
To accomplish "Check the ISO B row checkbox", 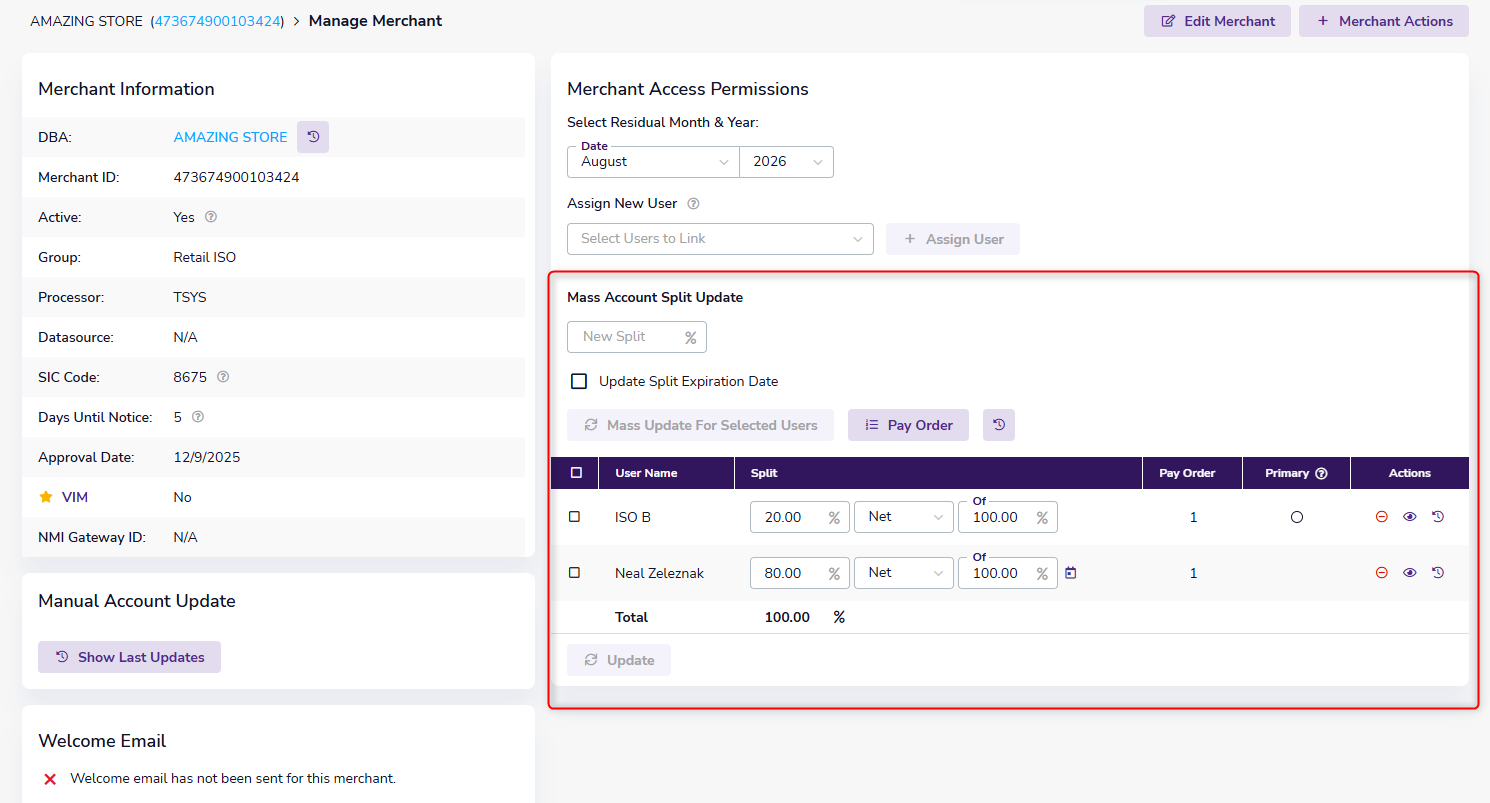I will [x=574, y=517].
